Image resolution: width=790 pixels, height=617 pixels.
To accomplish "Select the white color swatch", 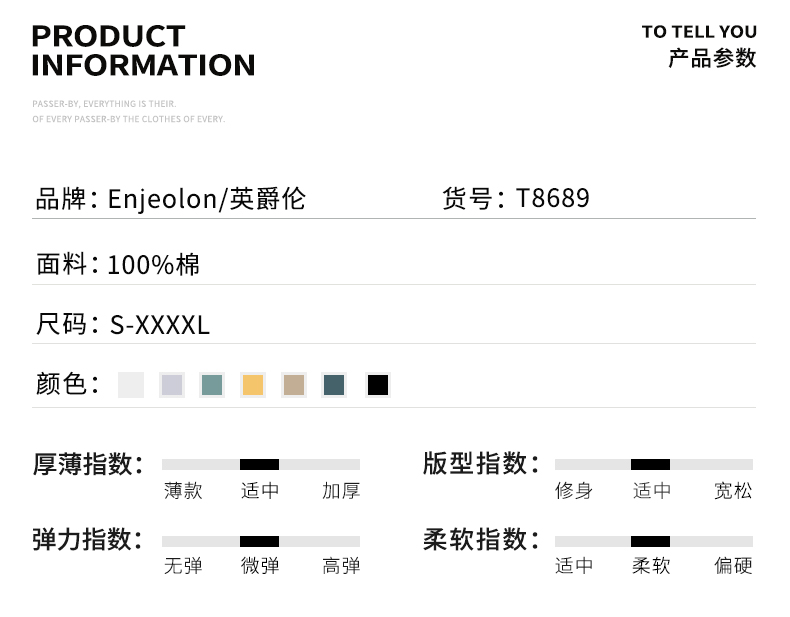I will 131,385.
